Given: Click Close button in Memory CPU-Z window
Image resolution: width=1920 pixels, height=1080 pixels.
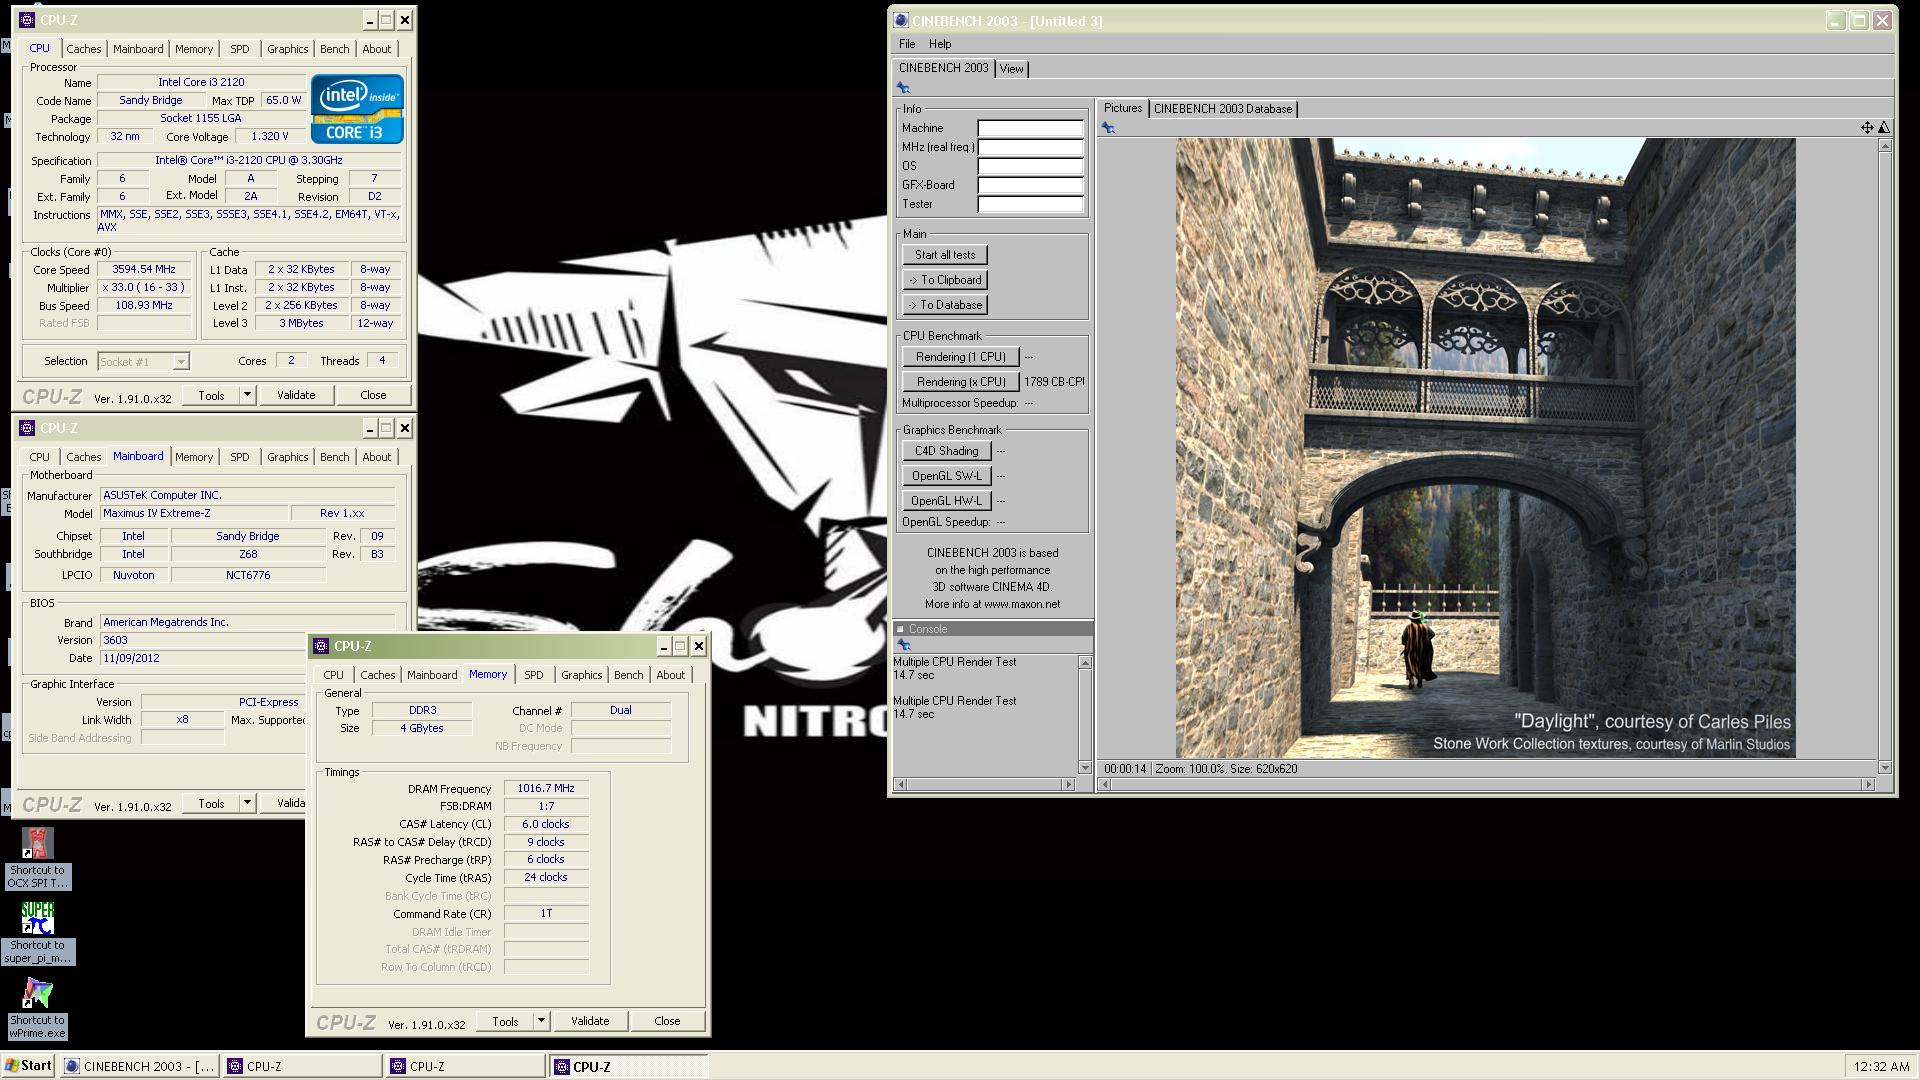Looking at the screenshot, I should [x=667, y=1021].
